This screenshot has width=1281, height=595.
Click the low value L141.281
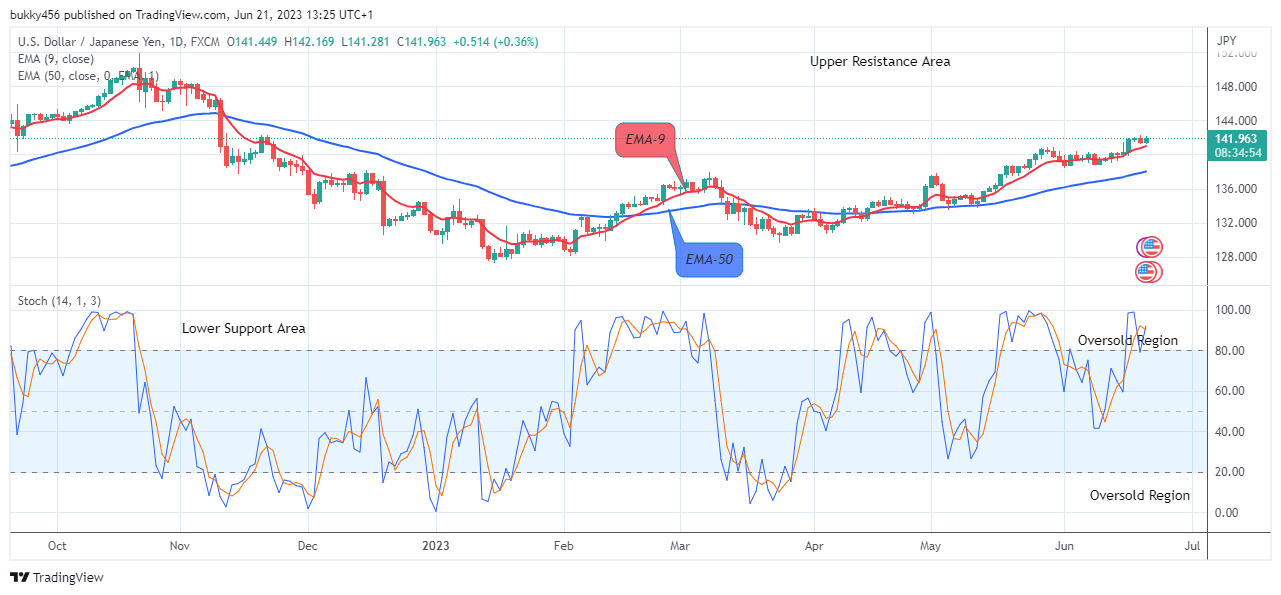point(366,42)
